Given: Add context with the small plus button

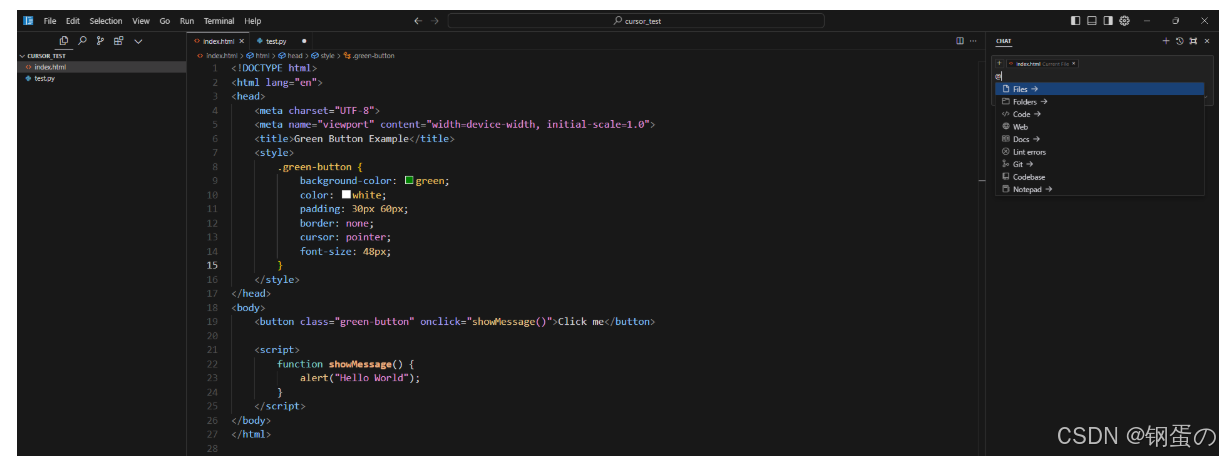Looking at the screenshot, I should coord(999,63).
